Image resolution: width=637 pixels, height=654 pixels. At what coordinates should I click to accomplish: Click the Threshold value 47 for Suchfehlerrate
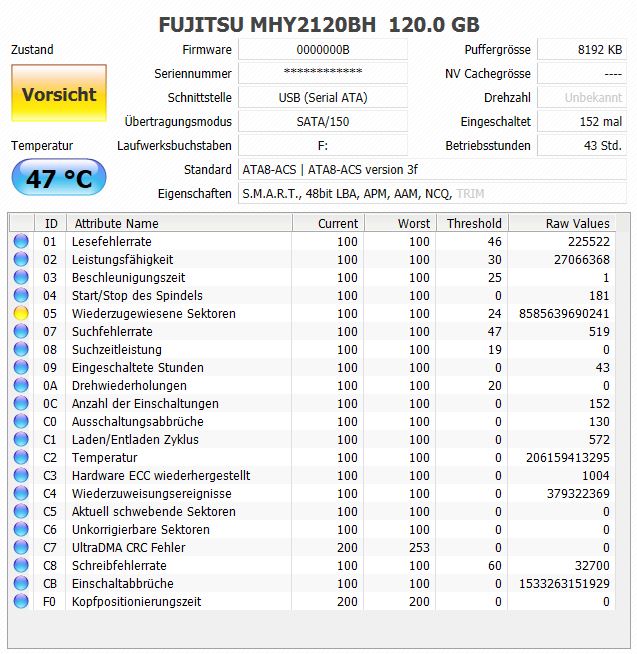pyautogui.click(x=495, y=331)
